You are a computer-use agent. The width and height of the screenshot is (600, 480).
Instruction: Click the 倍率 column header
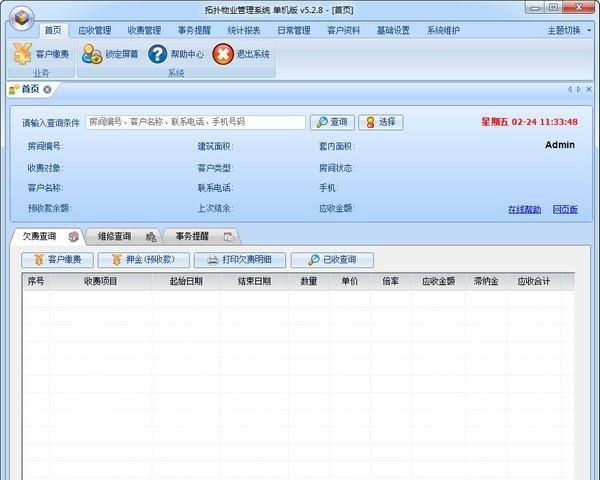[x=390, y=281]
